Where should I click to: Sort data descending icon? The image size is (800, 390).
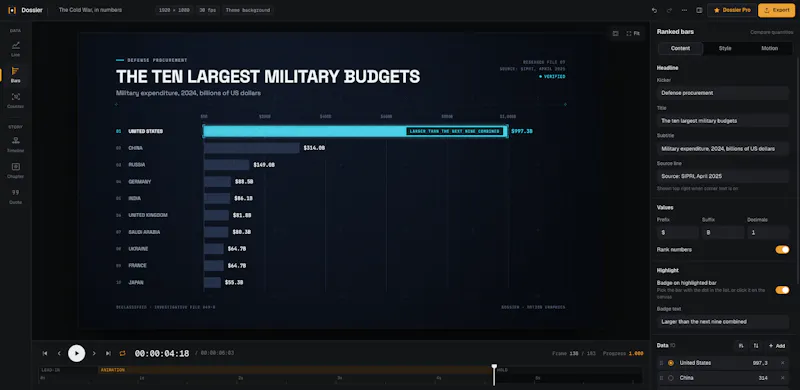click(x=741, y=346)
